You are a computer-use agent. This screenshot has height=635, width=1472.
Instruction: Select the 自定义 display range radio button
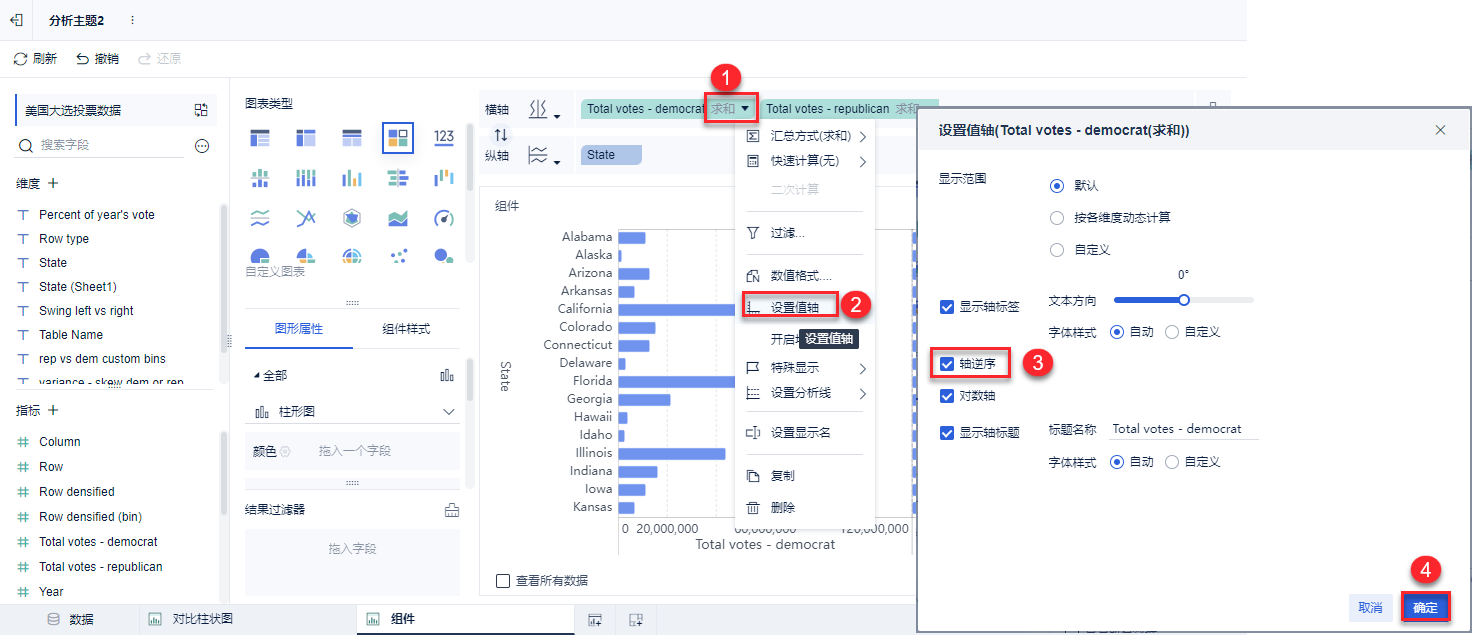point(1057,249)
